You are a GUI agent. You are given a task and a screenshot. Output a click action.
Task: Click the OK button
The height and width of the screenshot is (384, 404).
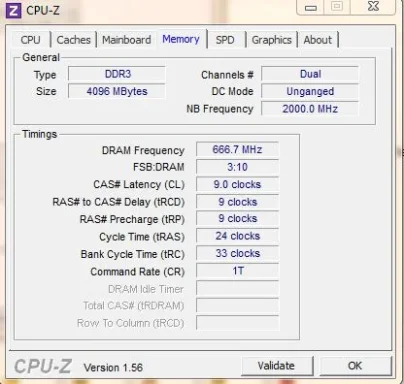pyautogui.click(x=355, y=366)
